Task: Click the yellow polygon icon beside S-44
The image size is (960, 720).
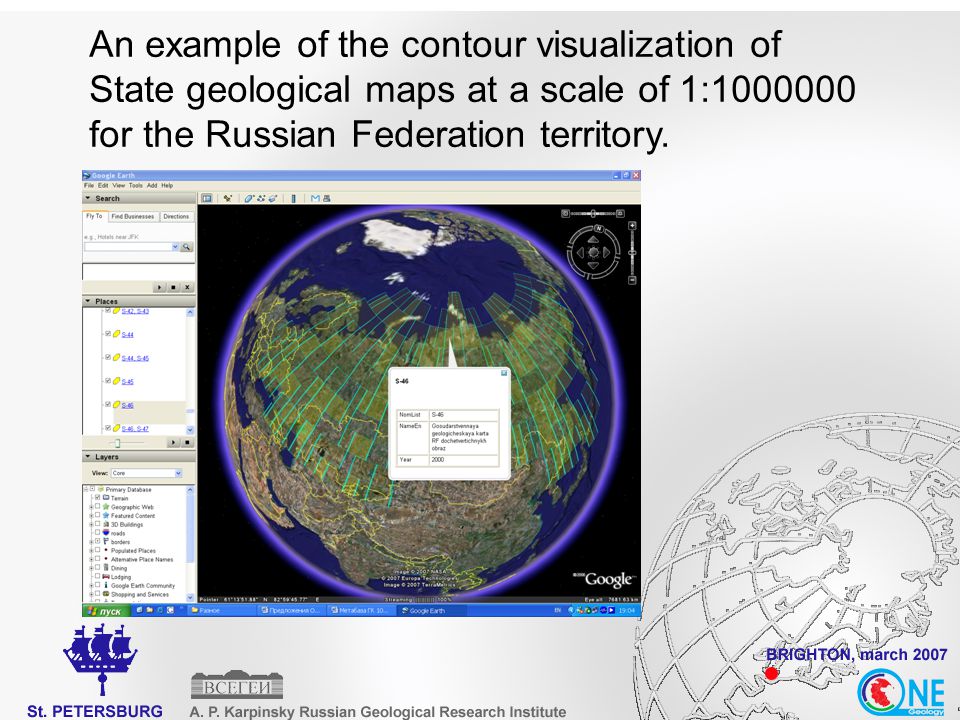Action: 116,334
